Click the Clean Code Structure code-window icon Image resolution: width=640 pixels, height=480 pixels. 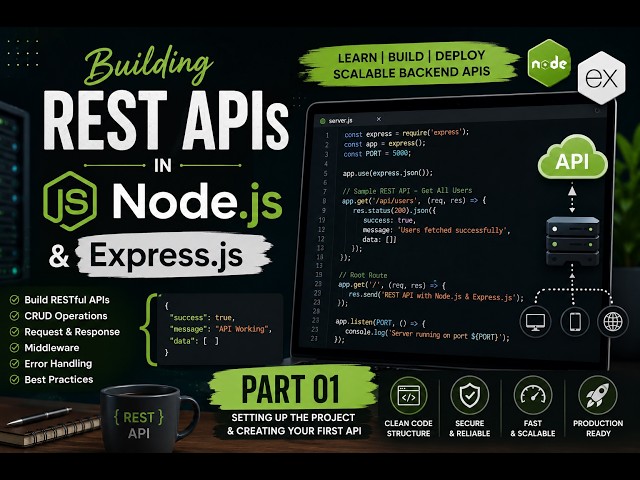(409, 396)
